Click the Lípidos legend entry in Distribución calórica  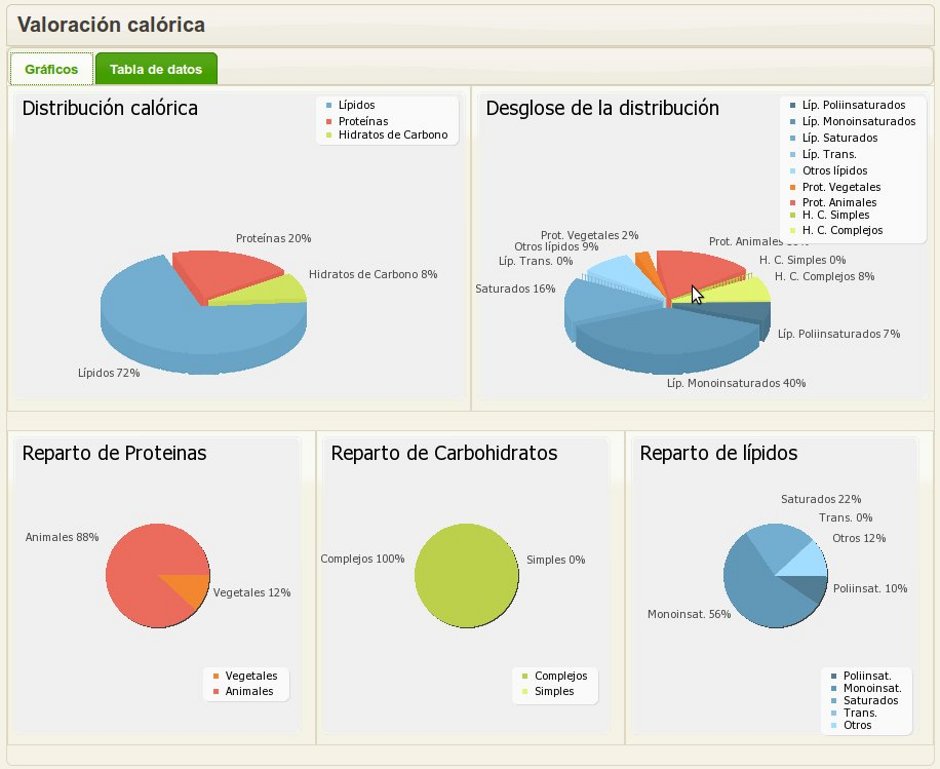[x=350, y=105]
